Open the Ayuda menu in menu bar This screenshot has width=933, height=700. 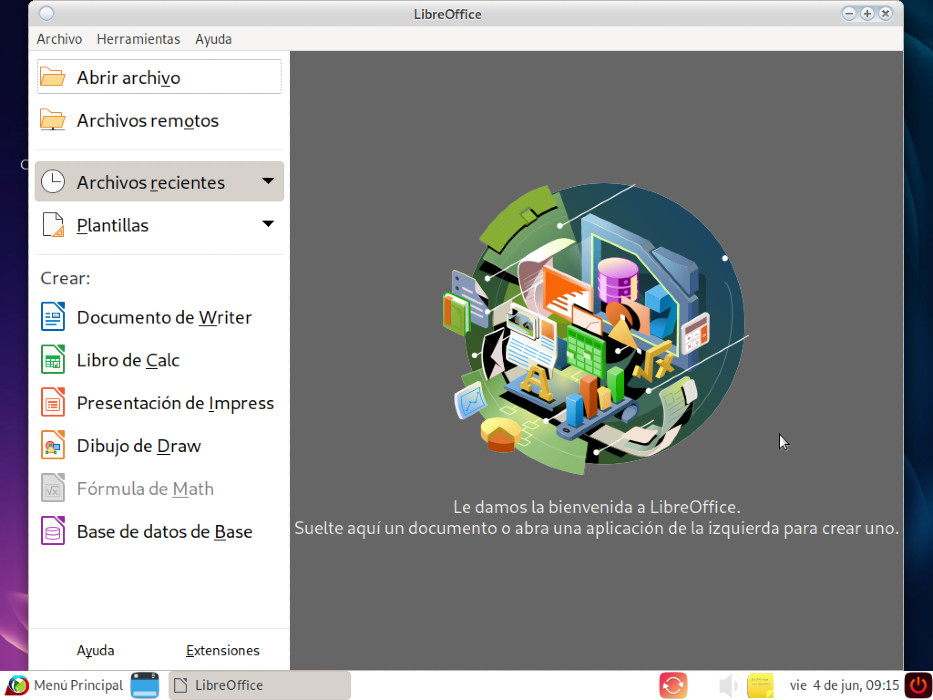(x=213, y=39)
